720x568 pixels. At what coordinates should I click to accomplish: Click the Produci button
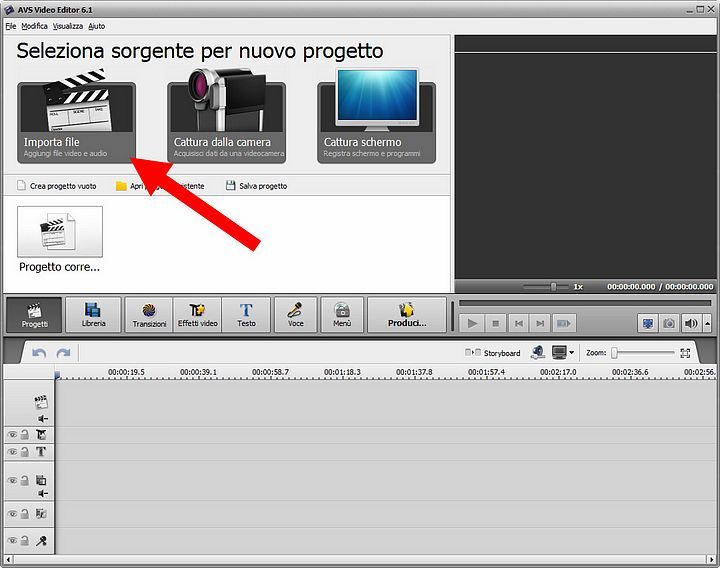(407, 315)
